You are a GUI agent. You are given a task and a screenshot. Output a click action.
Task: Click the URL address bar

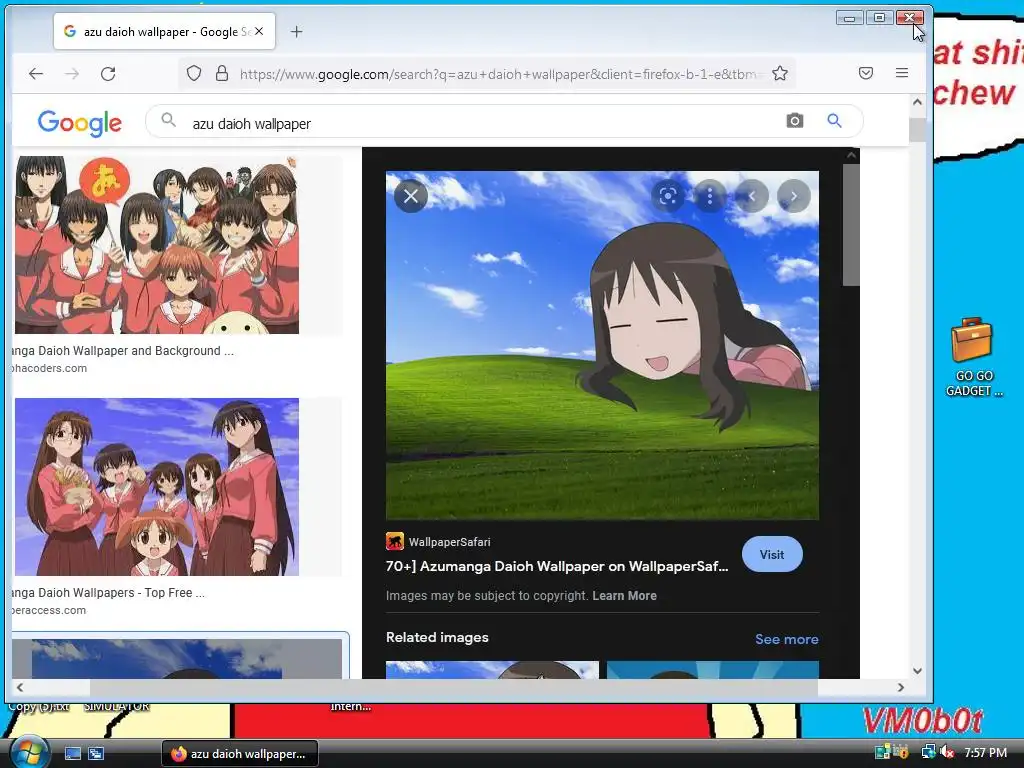500,74
